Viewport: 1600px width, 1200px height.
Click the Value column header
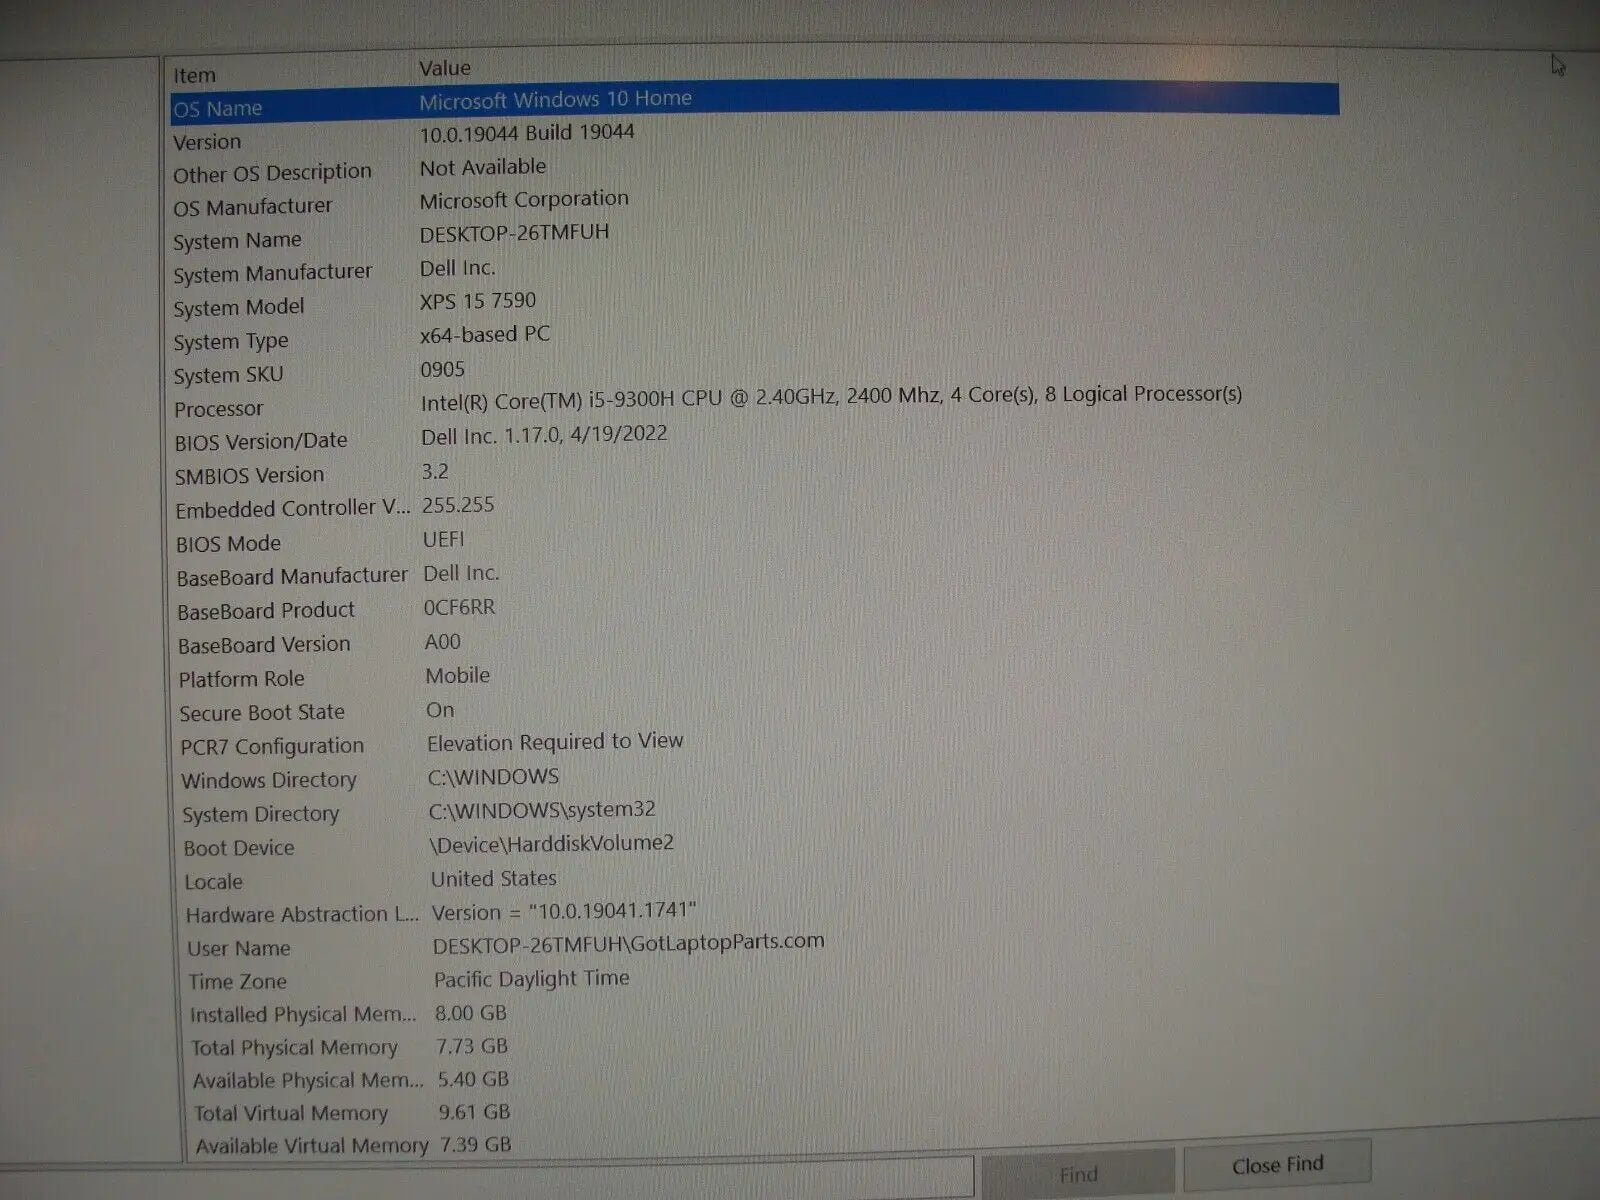[445, 68]
